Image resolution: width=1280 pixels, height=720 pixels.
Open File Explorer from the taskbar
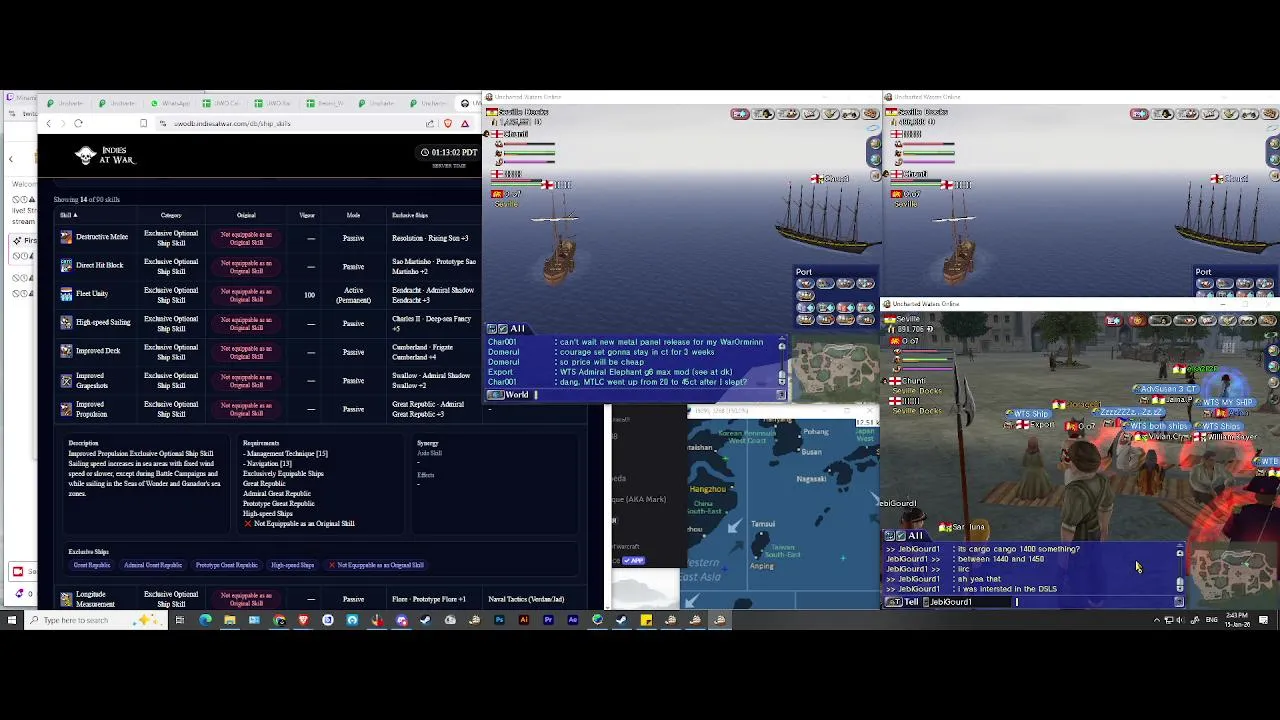(x=229, y=620)
